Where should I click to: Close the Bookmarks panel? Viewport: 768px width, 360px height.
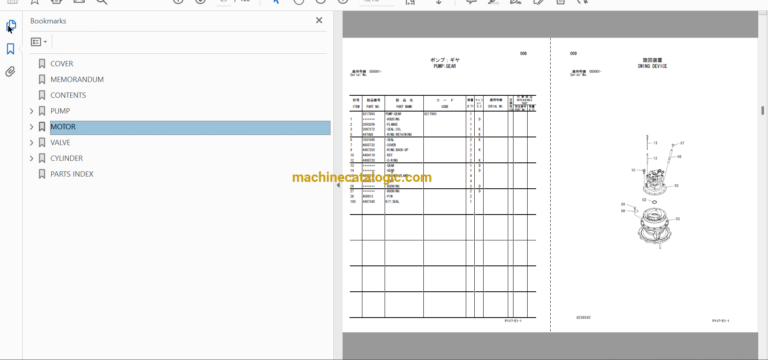319,21
